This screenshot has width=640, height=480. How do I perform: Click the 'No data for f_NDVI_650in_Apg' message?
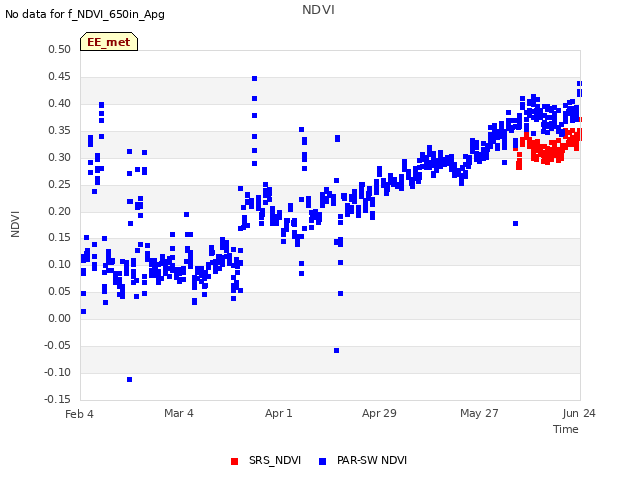[x=85, y=14]
